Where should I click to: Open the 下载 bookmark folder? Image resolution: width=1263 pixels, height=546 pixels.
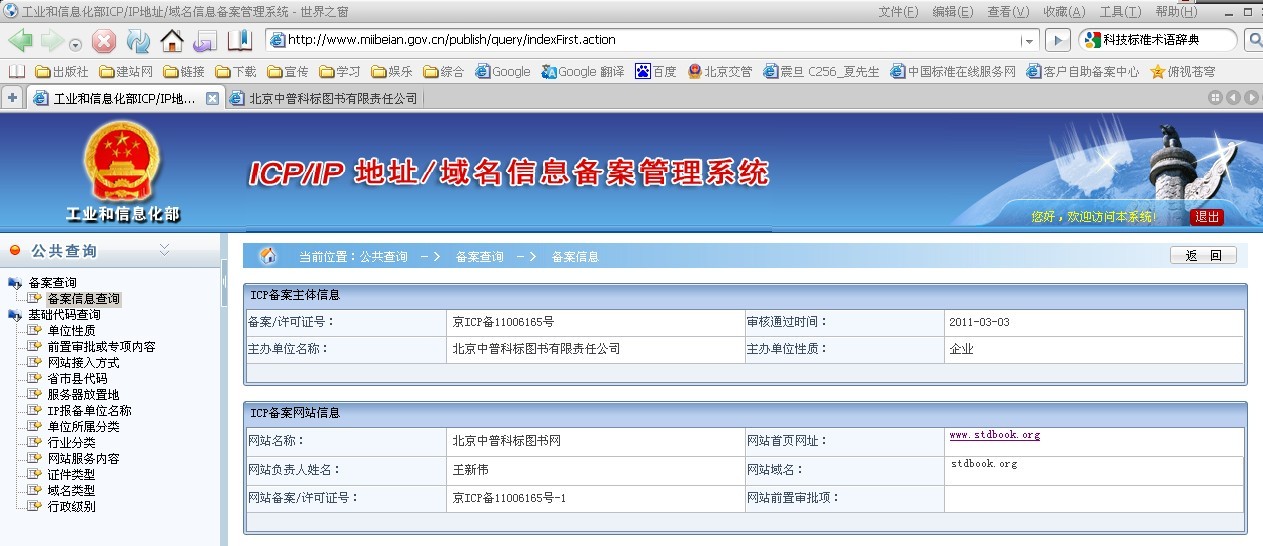click(x=236, y=72)
